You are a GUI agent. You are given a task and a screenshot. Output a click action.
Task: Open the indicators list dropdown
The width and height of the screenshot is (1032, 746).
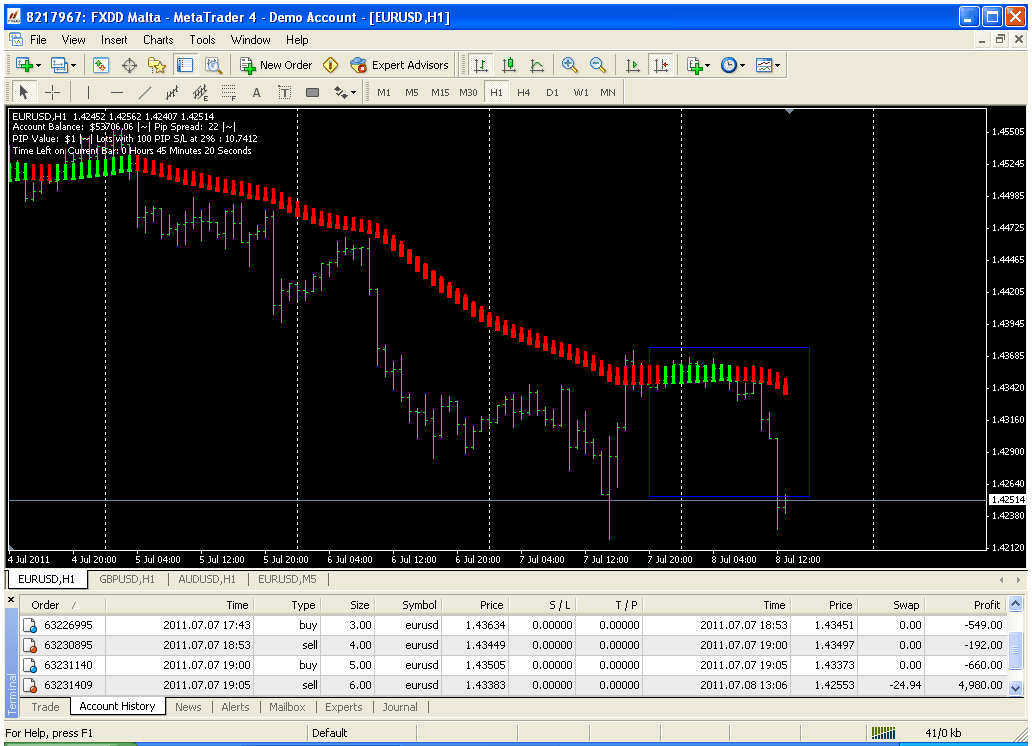click(698, 65)
